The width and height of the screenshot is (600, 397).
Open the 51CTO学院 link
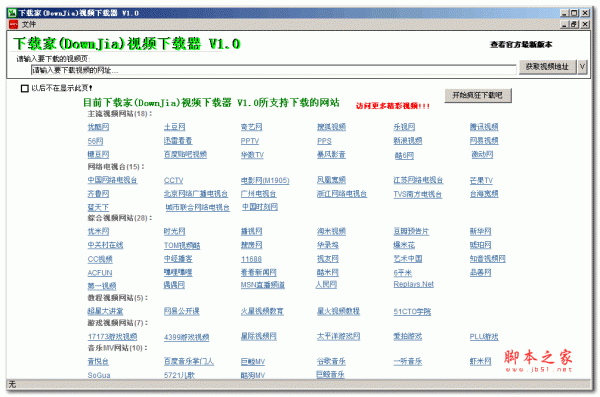(x=412, y=312)
